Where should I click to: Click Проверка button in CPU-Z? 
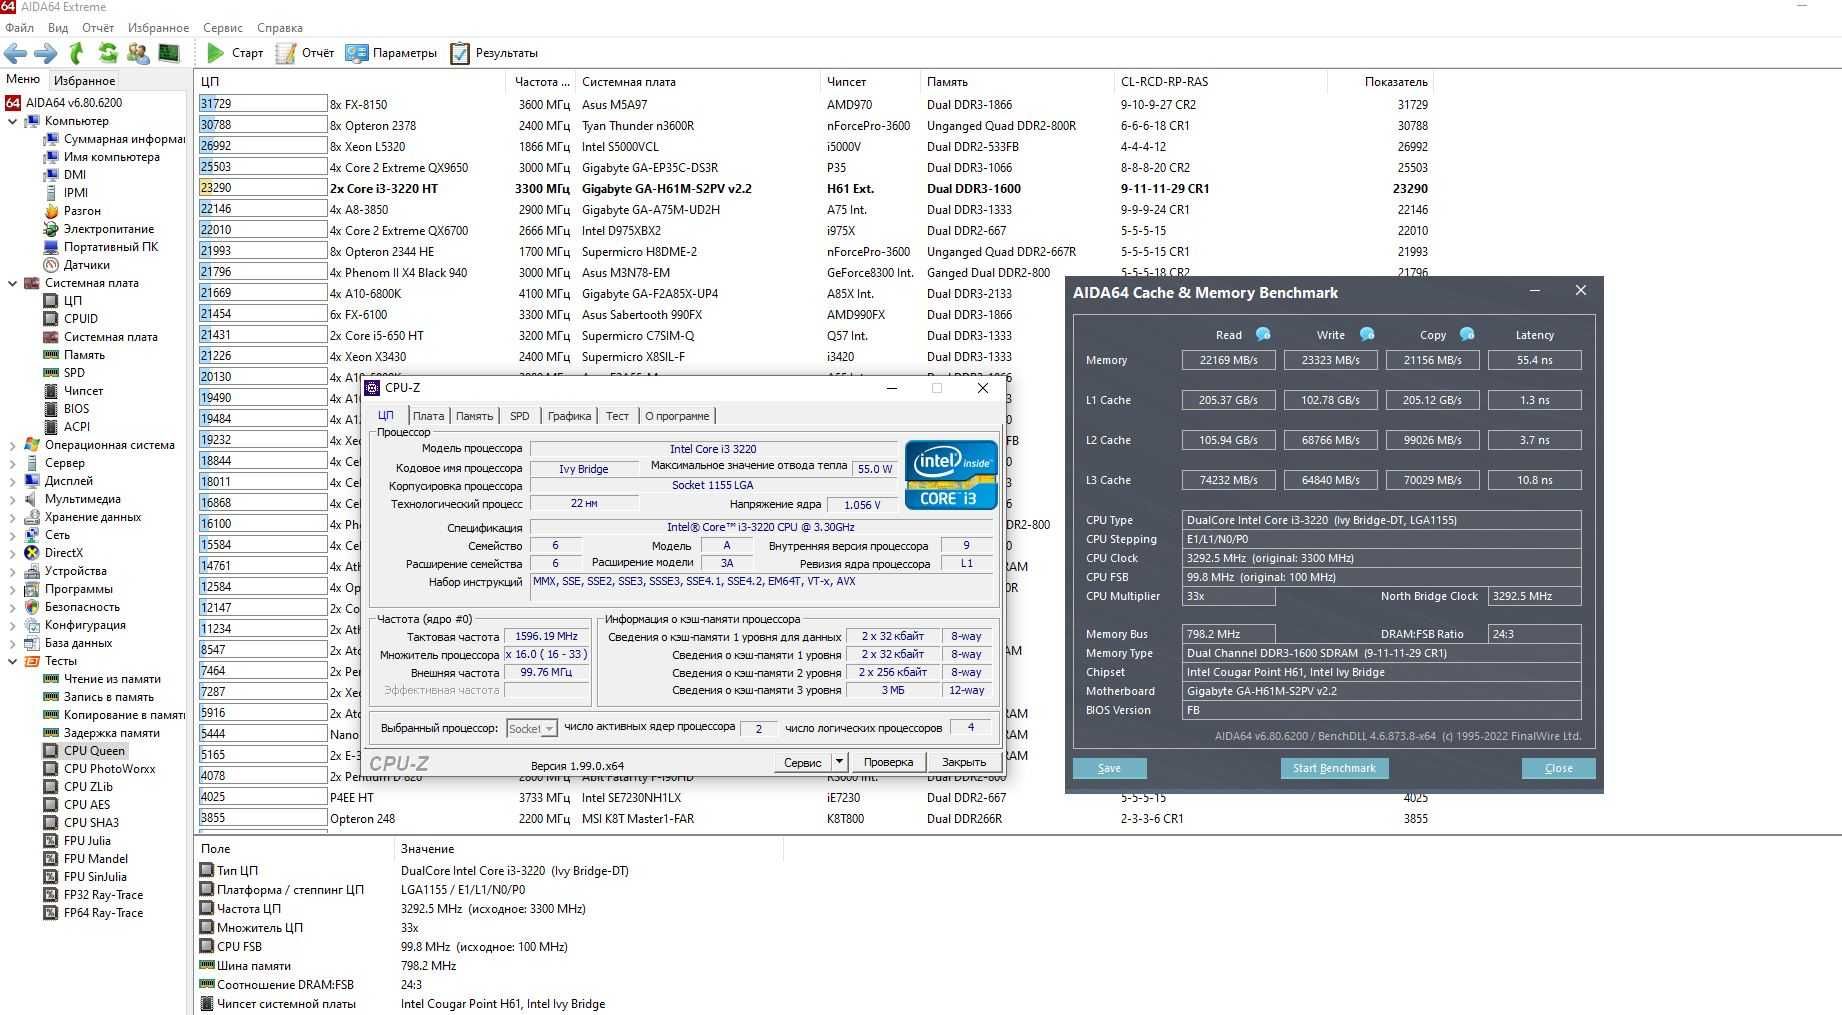(x=888, y=762)
